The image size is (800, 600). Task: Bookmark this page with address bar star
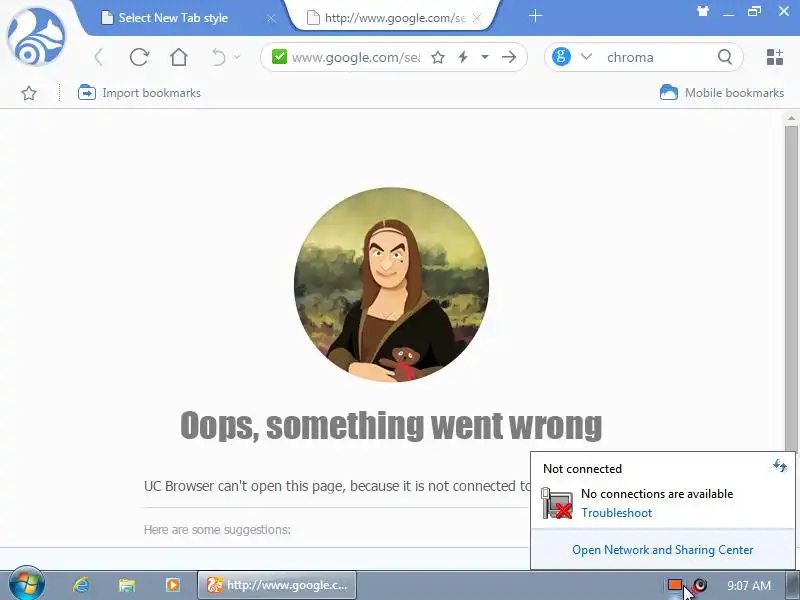click(x=438, y=57)
